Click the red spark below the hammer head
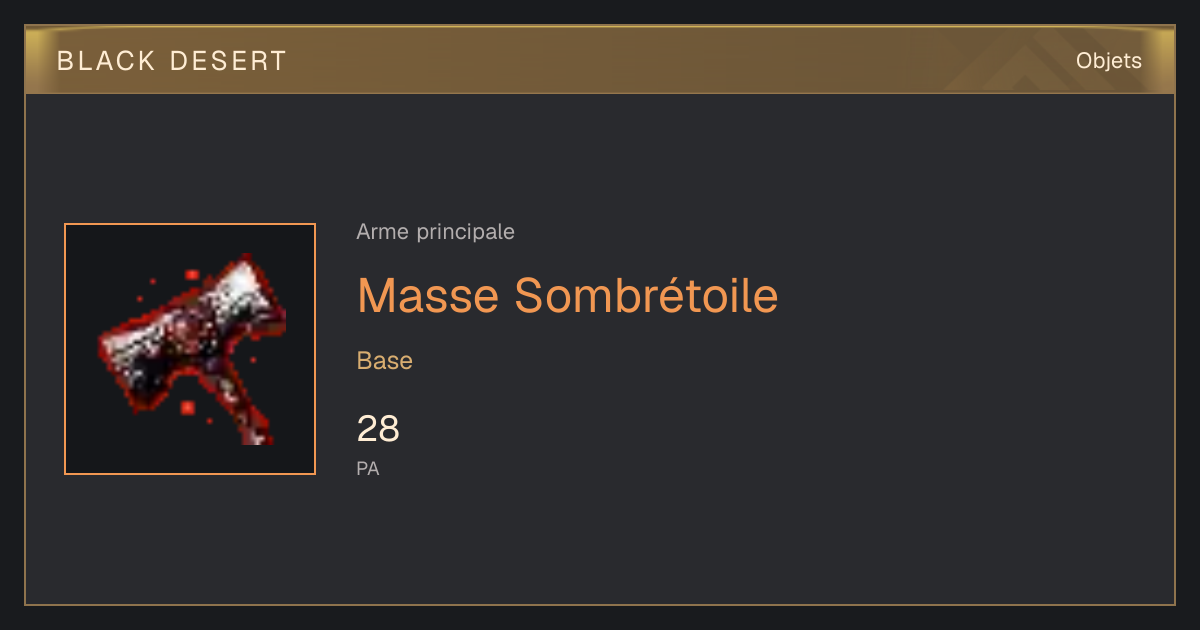The width and height of the screenshot is (1200, 630). coord(187,407)
